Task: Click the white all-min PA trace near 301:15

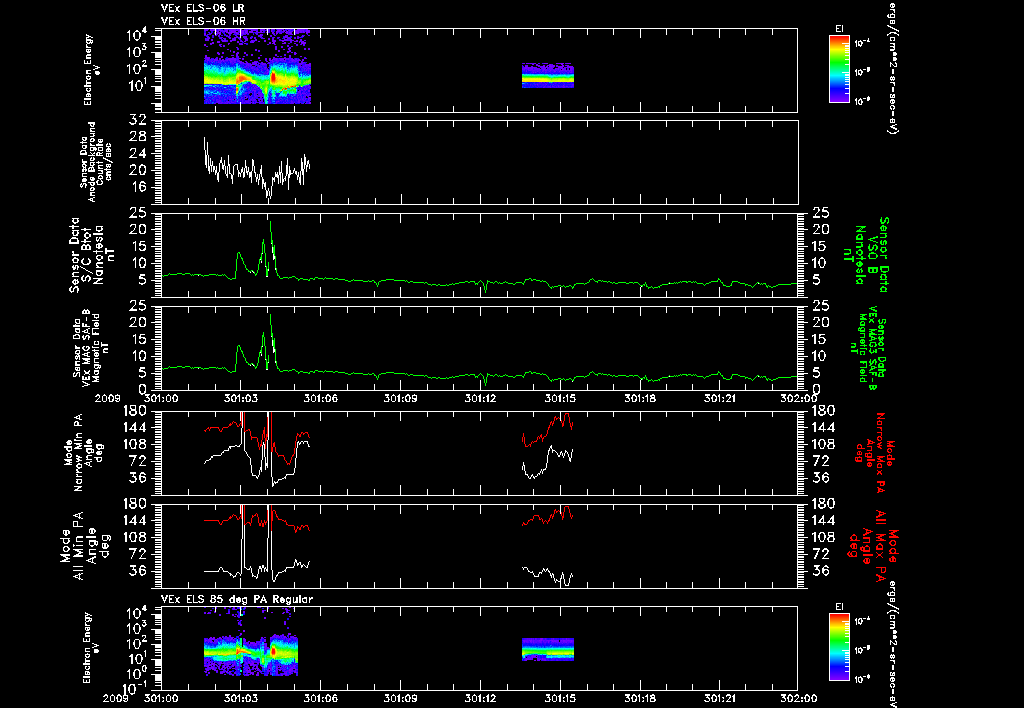Action: 547,574
